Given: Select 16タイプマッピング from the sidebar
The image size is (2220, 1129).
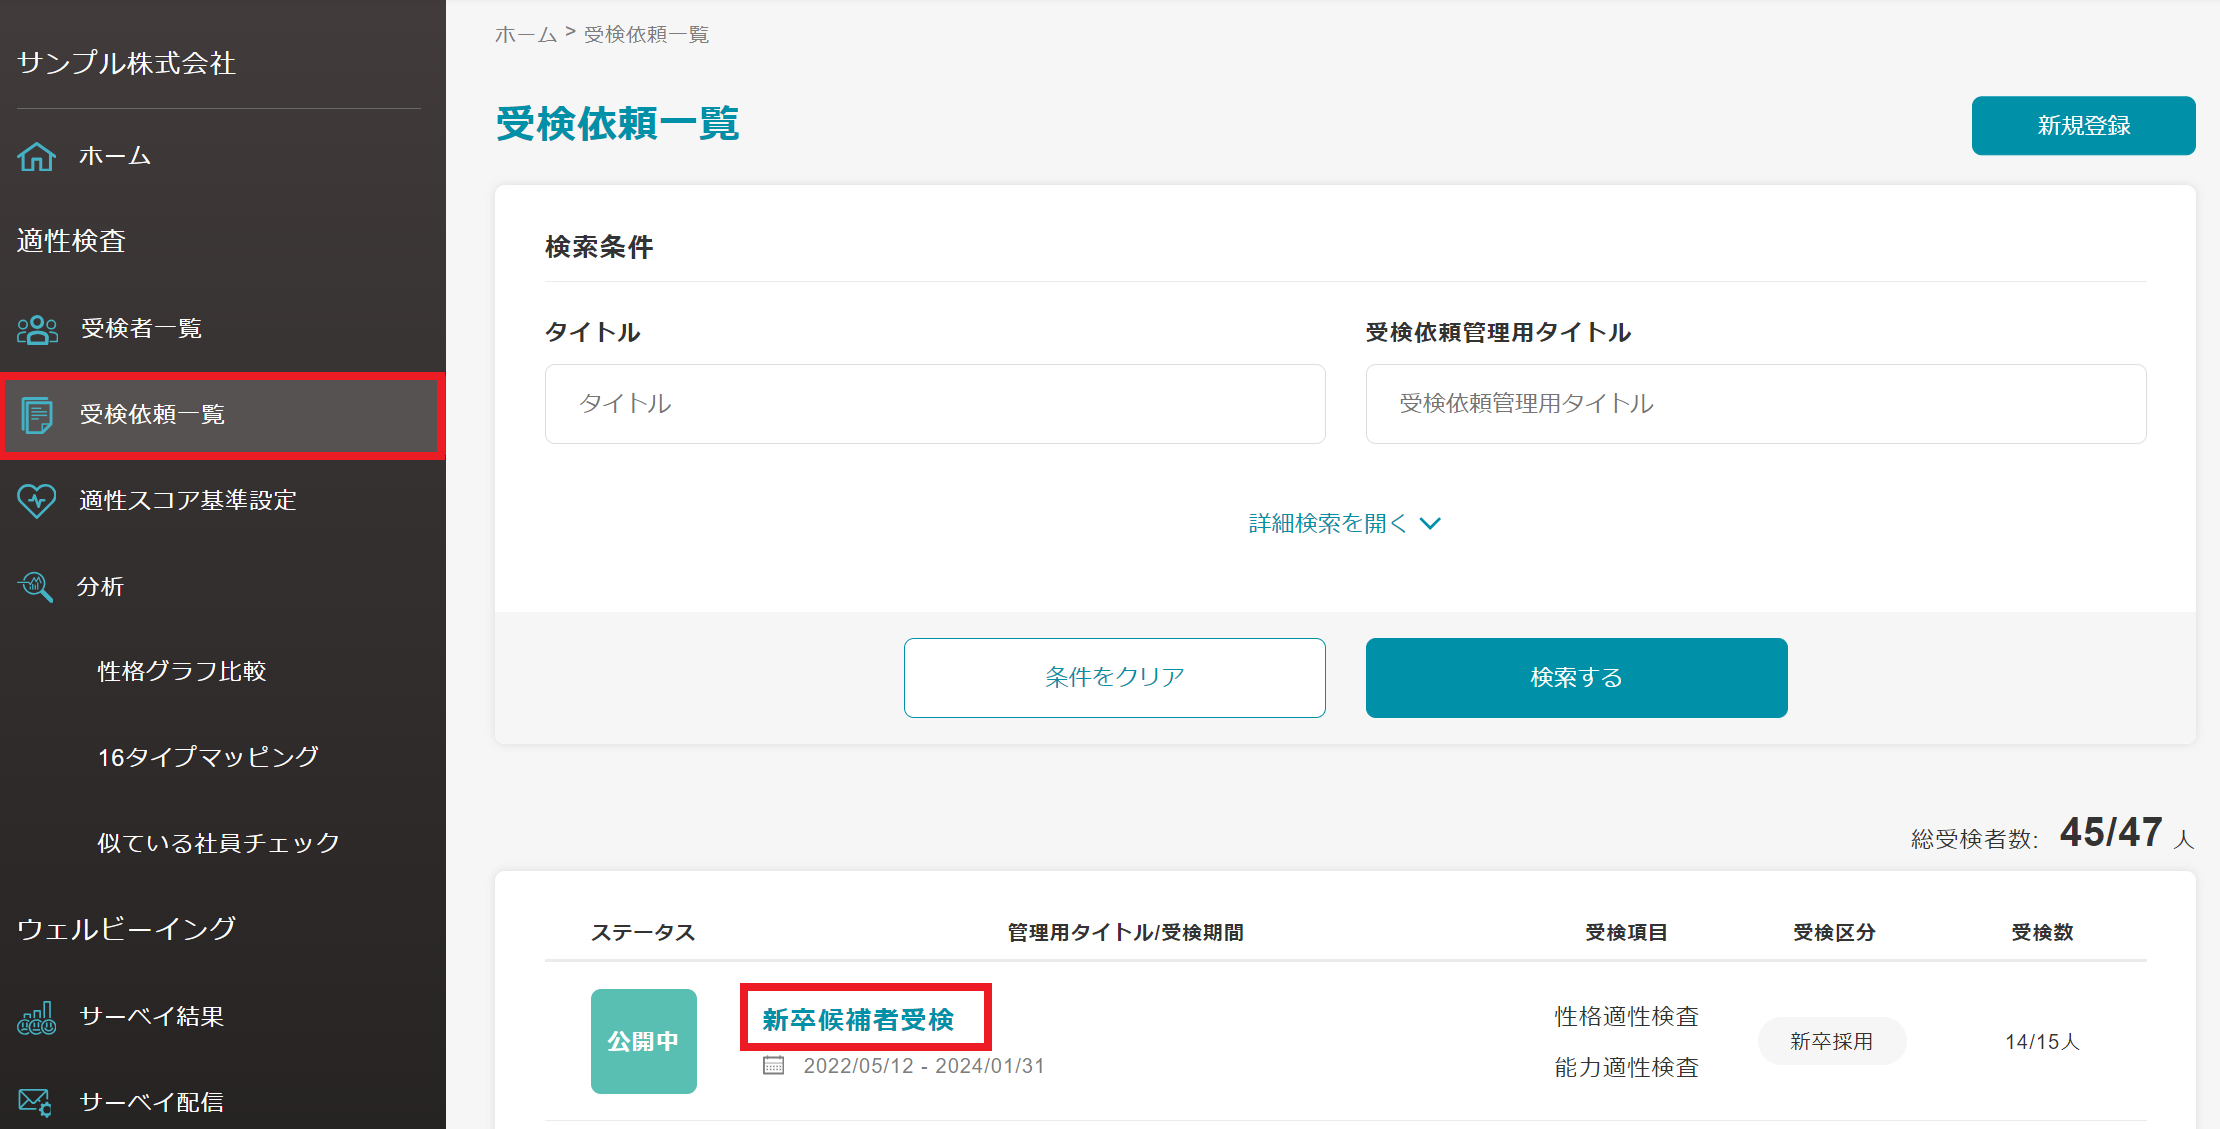Looking at the screenshot, I should (207, 757).
